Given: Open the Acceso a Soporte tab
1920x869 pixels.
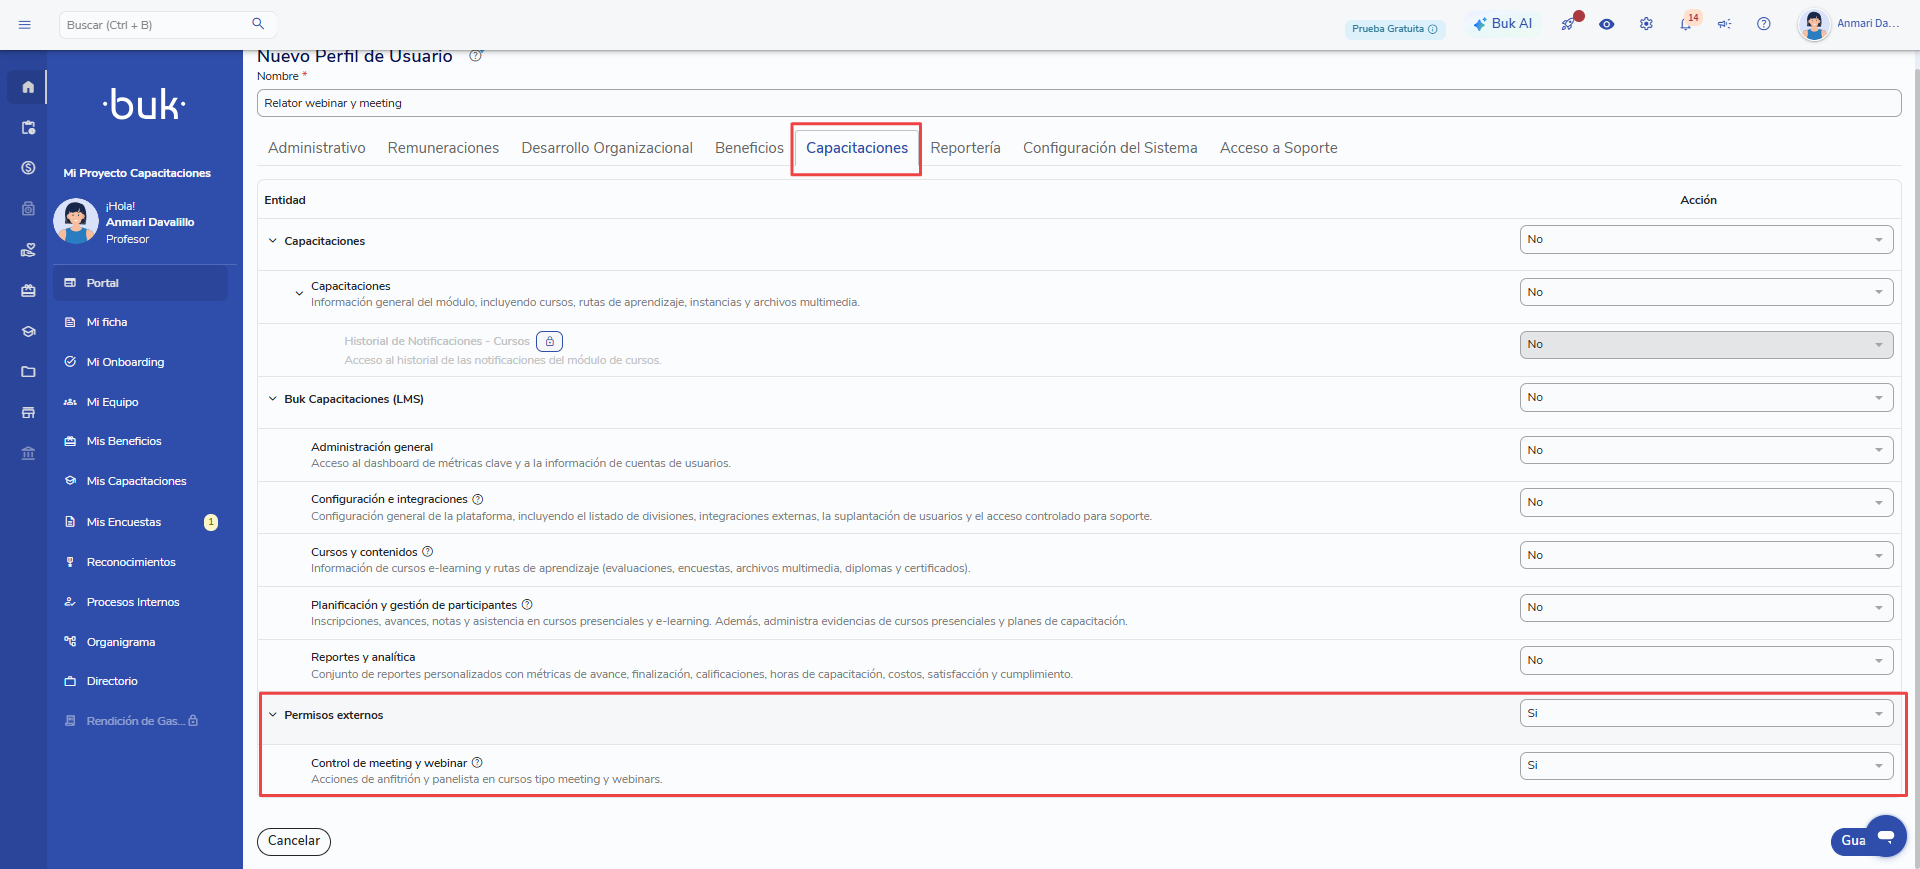Looking at the screenshot, I should click(x=1278, y=148).
